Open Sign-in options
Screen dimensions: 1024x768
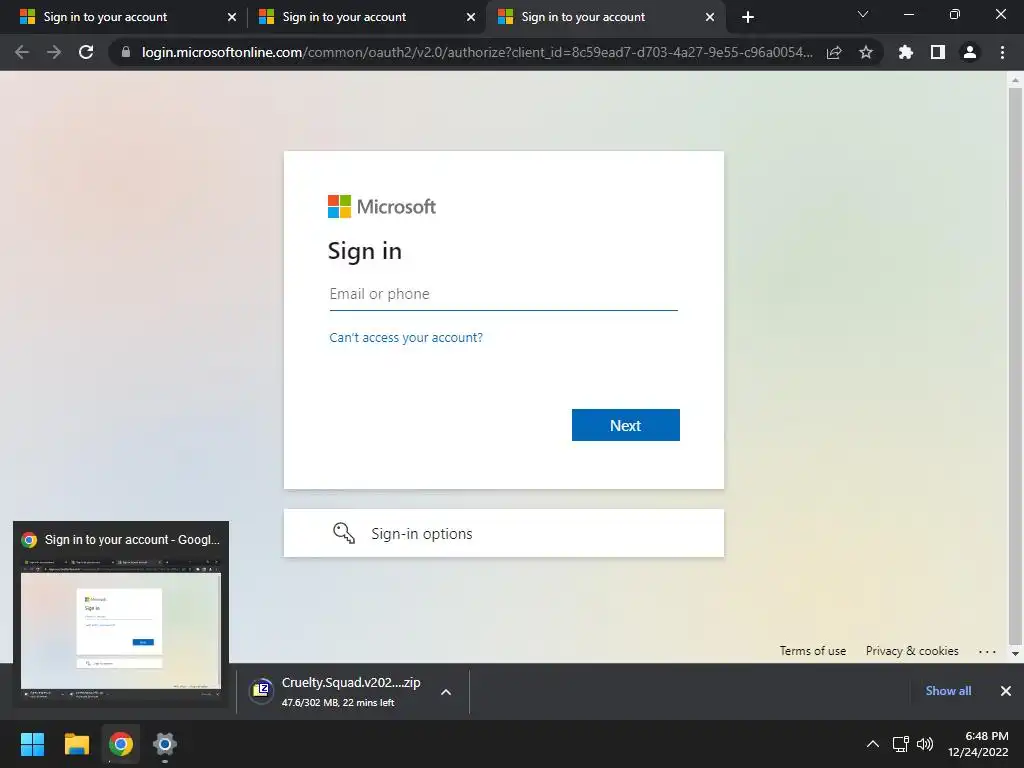tap(504, 533)
